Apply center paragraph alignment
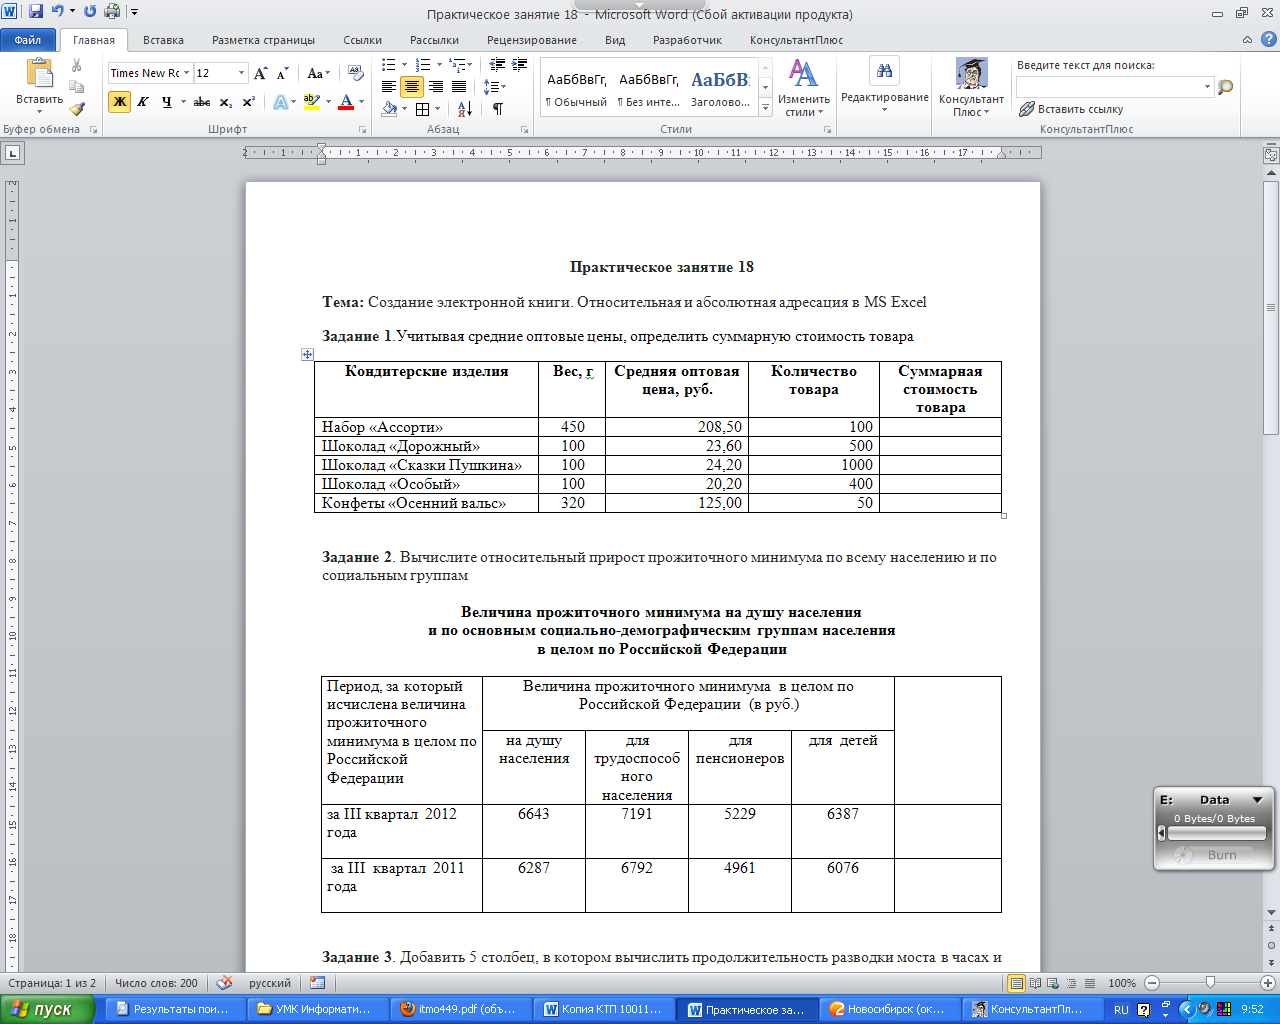This screenshot has height=1024, width=1280. [x=412, y=87]
